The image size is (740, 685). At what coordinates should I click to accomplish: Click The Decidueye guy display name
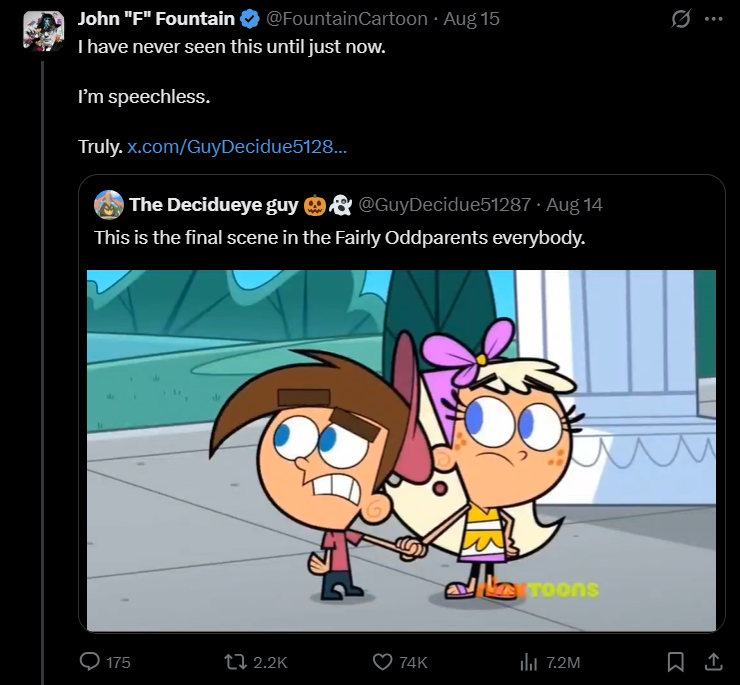point(214,204)
